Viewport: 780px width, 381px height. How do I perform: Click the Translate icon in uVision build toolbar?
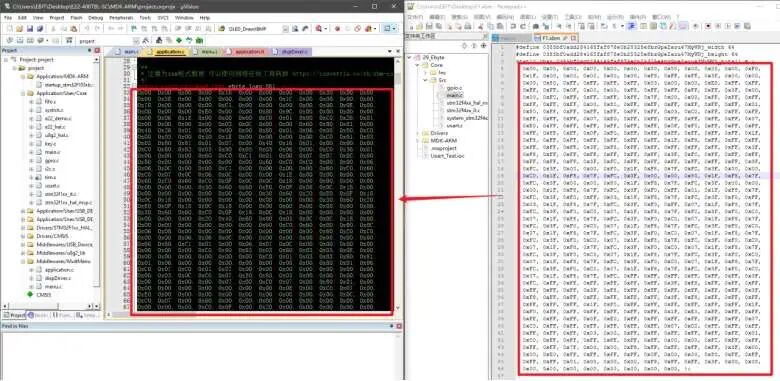pyautogui.click(x=10, y=40)
